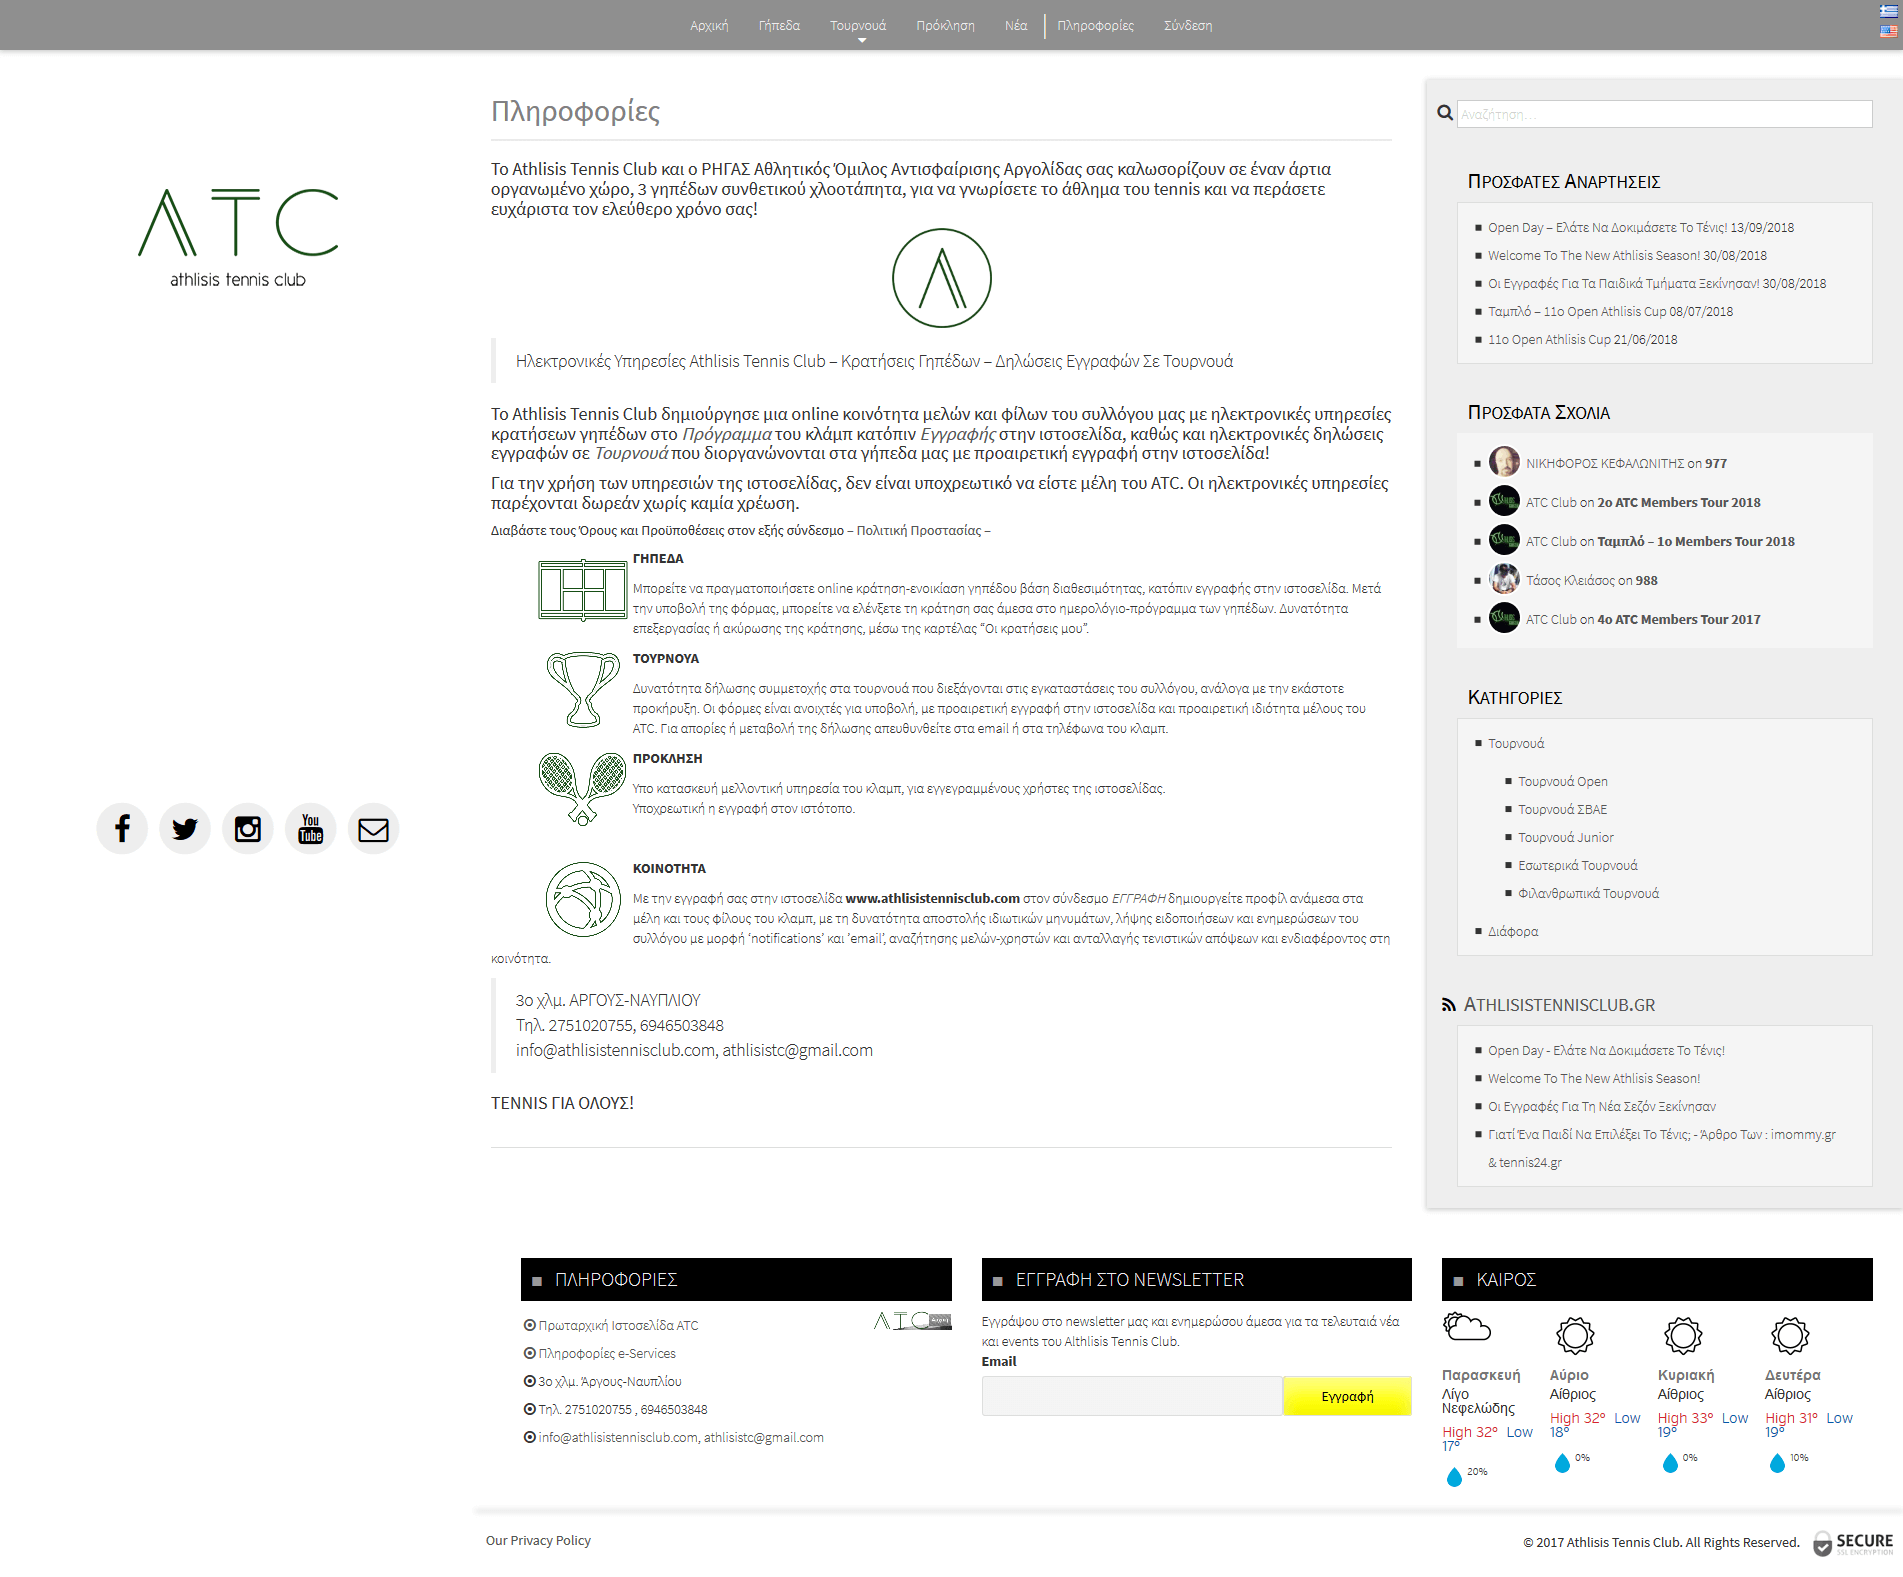
Task: Open the Αρχική menu item
Action: point(709,26)
